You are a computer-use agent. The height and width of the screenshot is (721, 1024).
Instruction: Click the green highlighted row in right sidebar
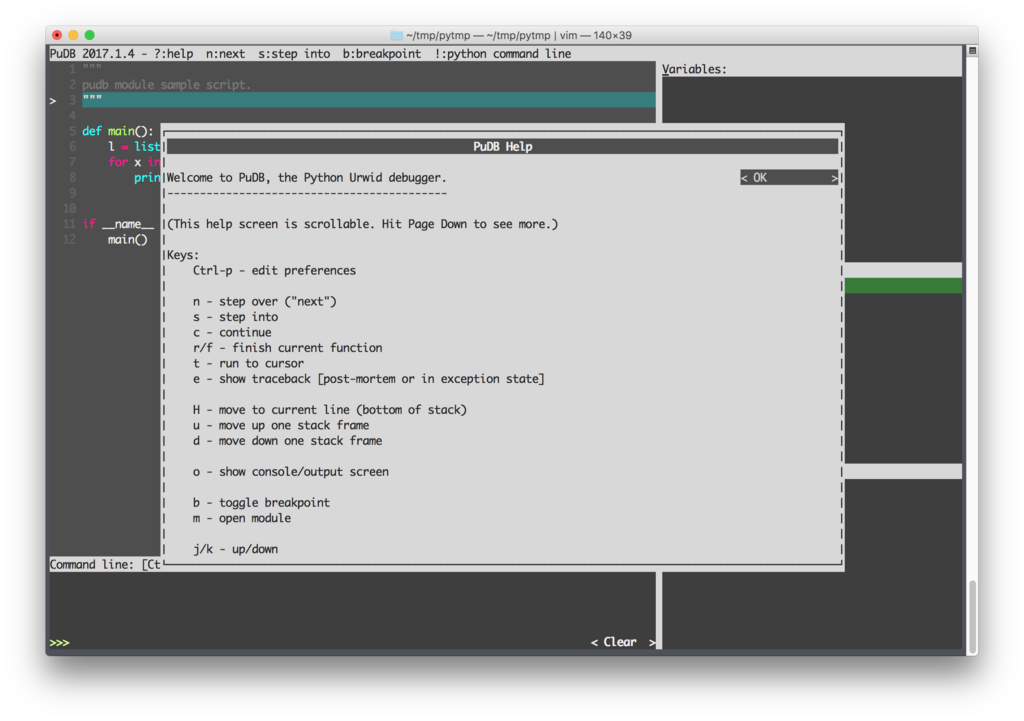click(903, 285)
